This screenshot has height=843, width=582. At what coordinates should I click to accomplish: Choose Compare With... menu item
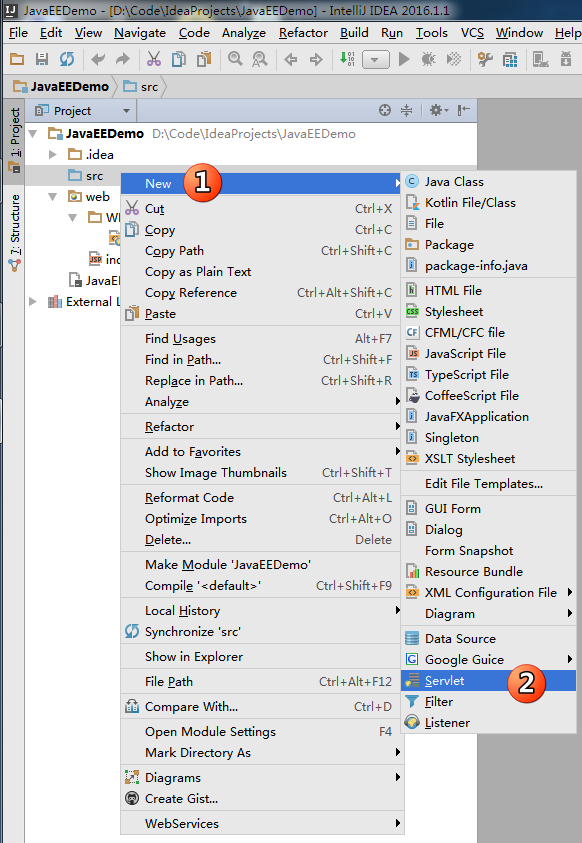point(262,706)
